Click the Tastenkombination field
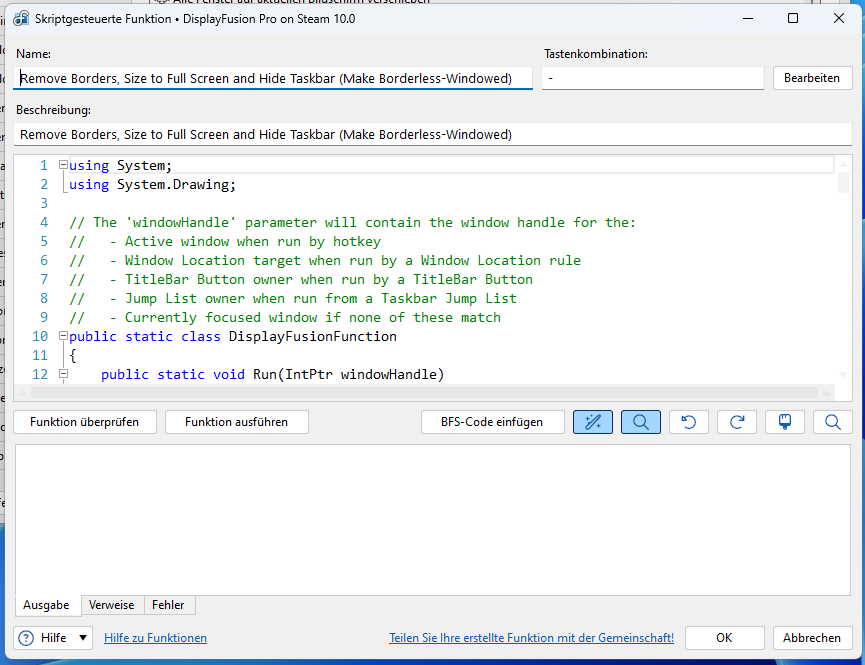Screen dimensions: 865x665 click(x=653, y=78)
